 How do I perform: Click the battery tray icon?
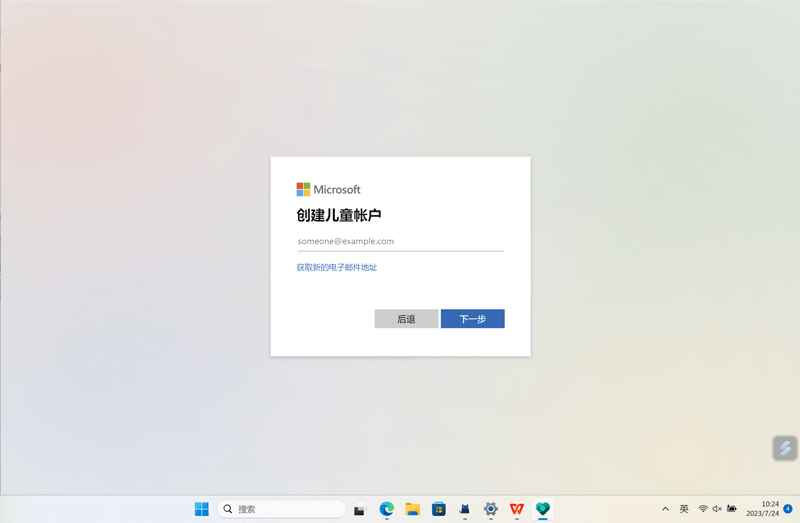(x=732, y=509)
